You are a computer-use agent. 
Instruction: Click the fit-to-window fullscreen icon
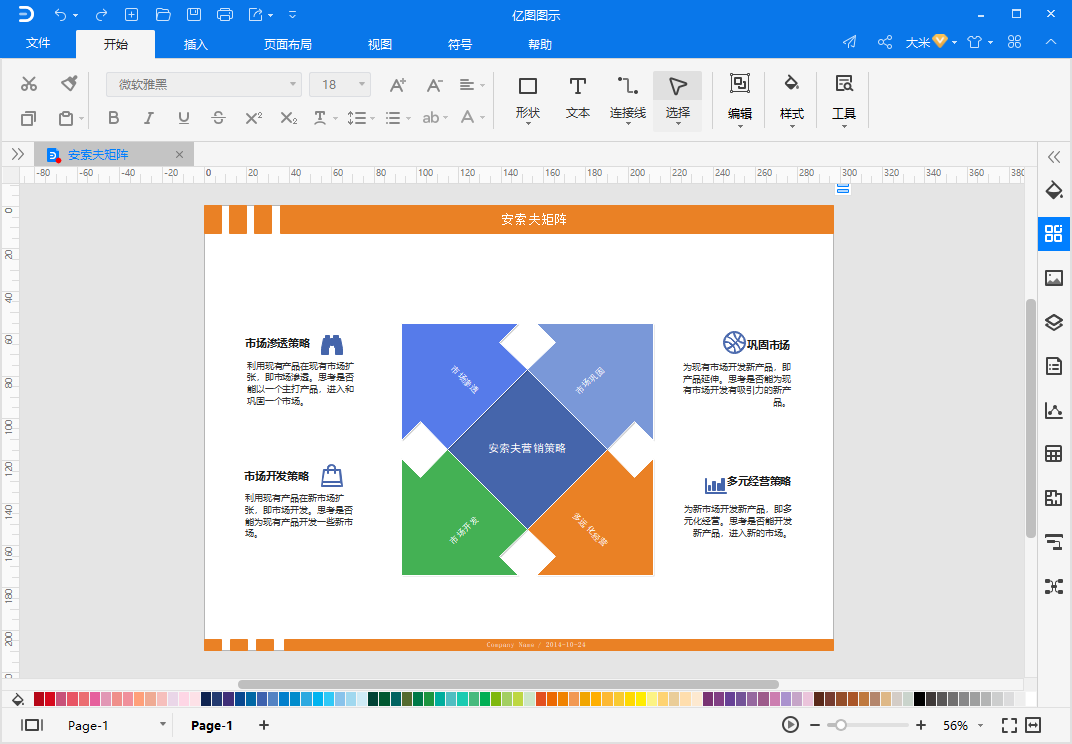[1009, 725]
